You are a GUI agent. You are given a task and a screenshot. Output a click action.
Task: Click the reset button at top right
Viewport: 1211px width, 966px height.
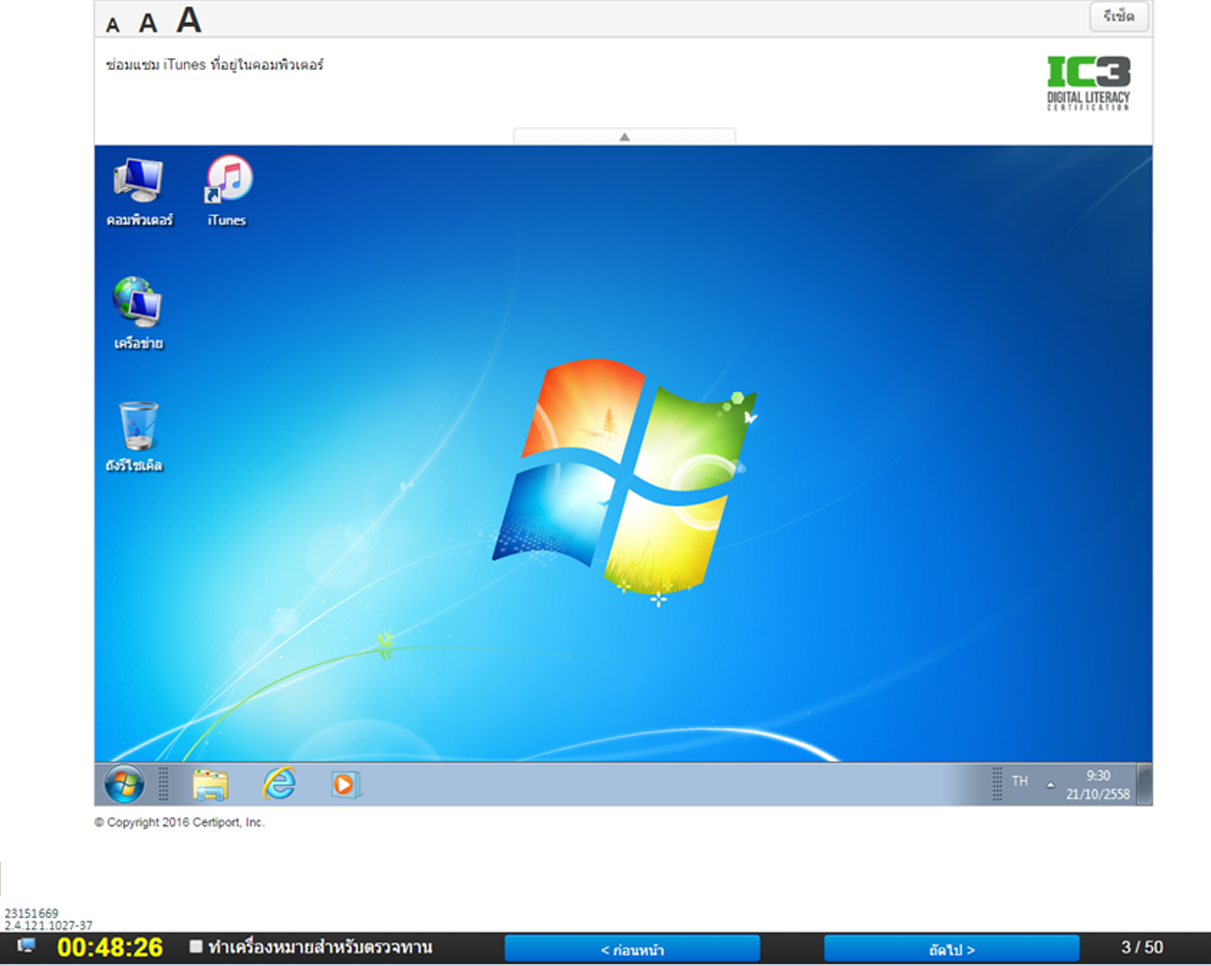(x=1119, y=17)
